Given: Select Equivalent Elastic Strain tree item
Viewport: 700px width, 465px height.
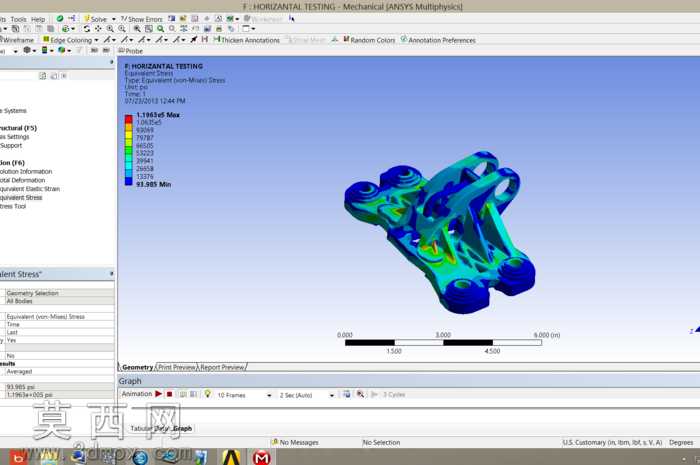Looking at the screenshot, I should [x=29, y=189].
